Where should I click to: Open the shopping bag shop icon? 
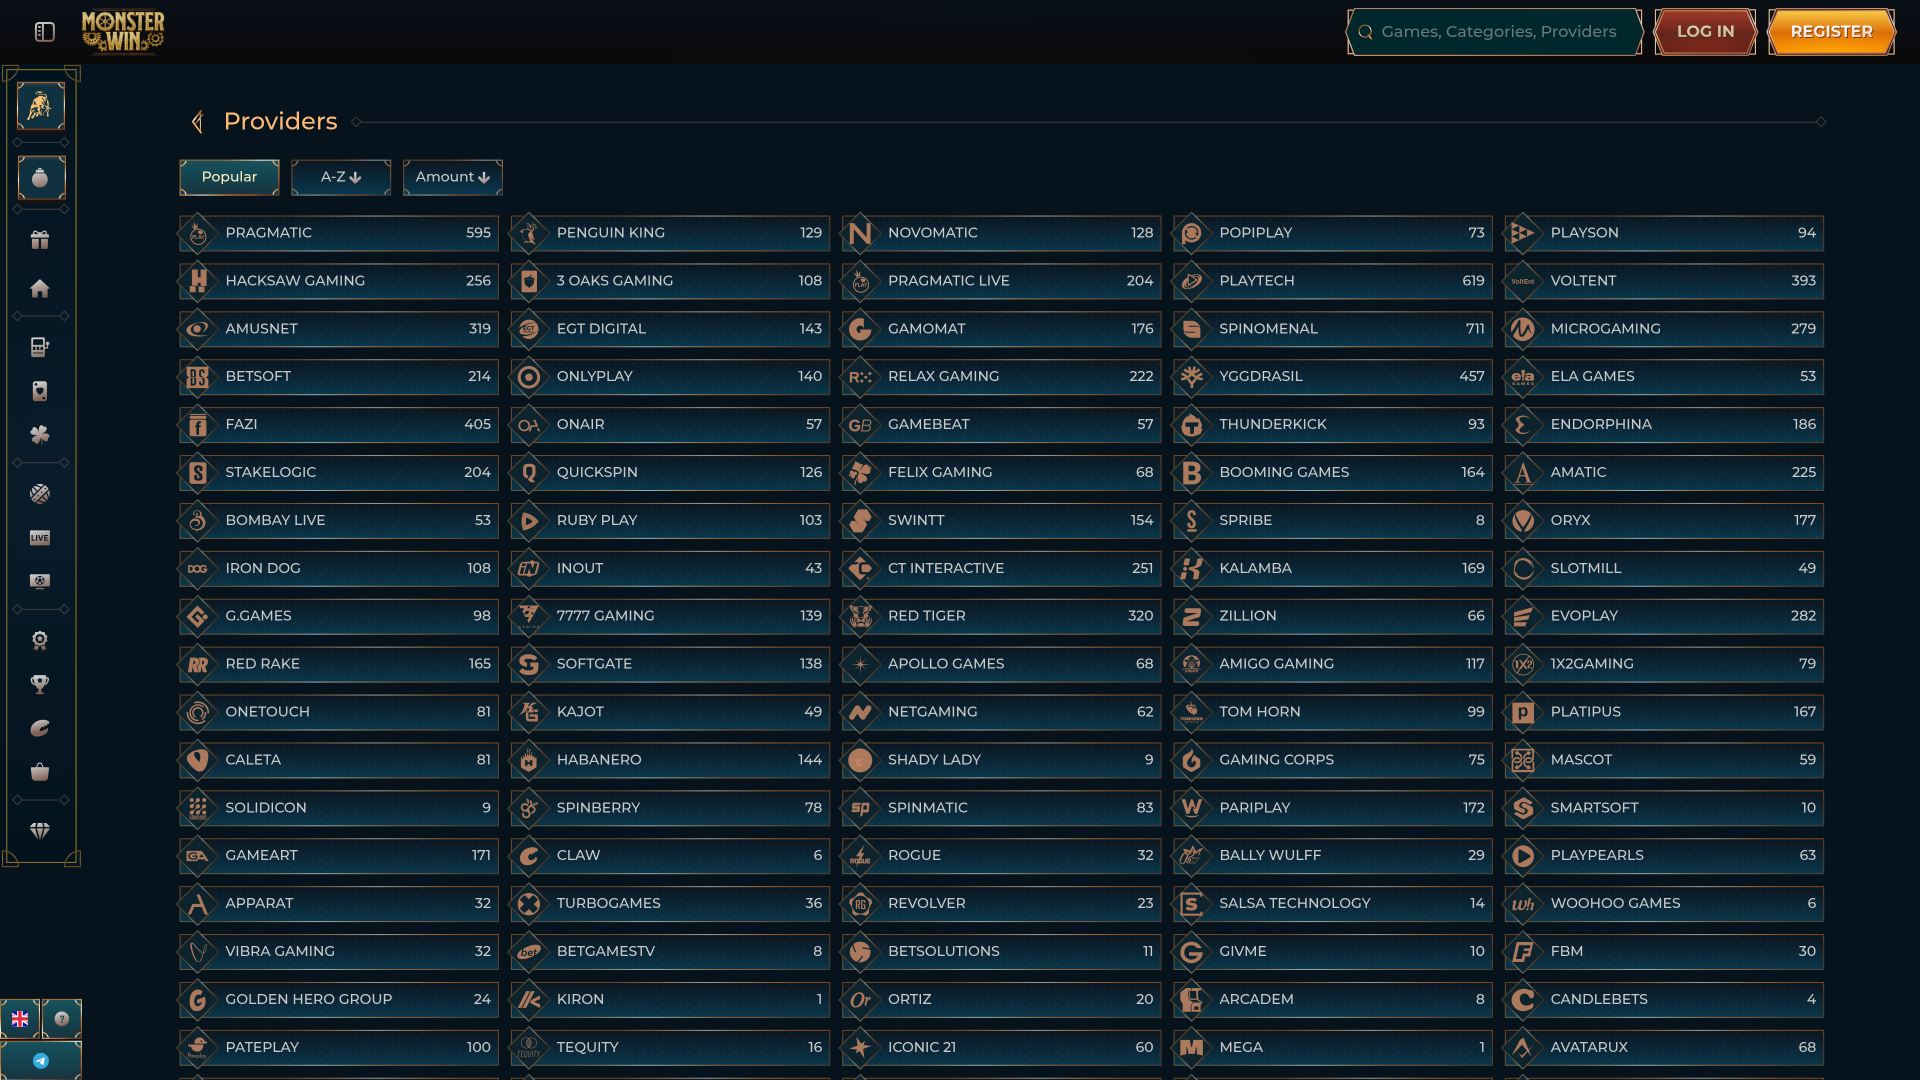[40, 772]
